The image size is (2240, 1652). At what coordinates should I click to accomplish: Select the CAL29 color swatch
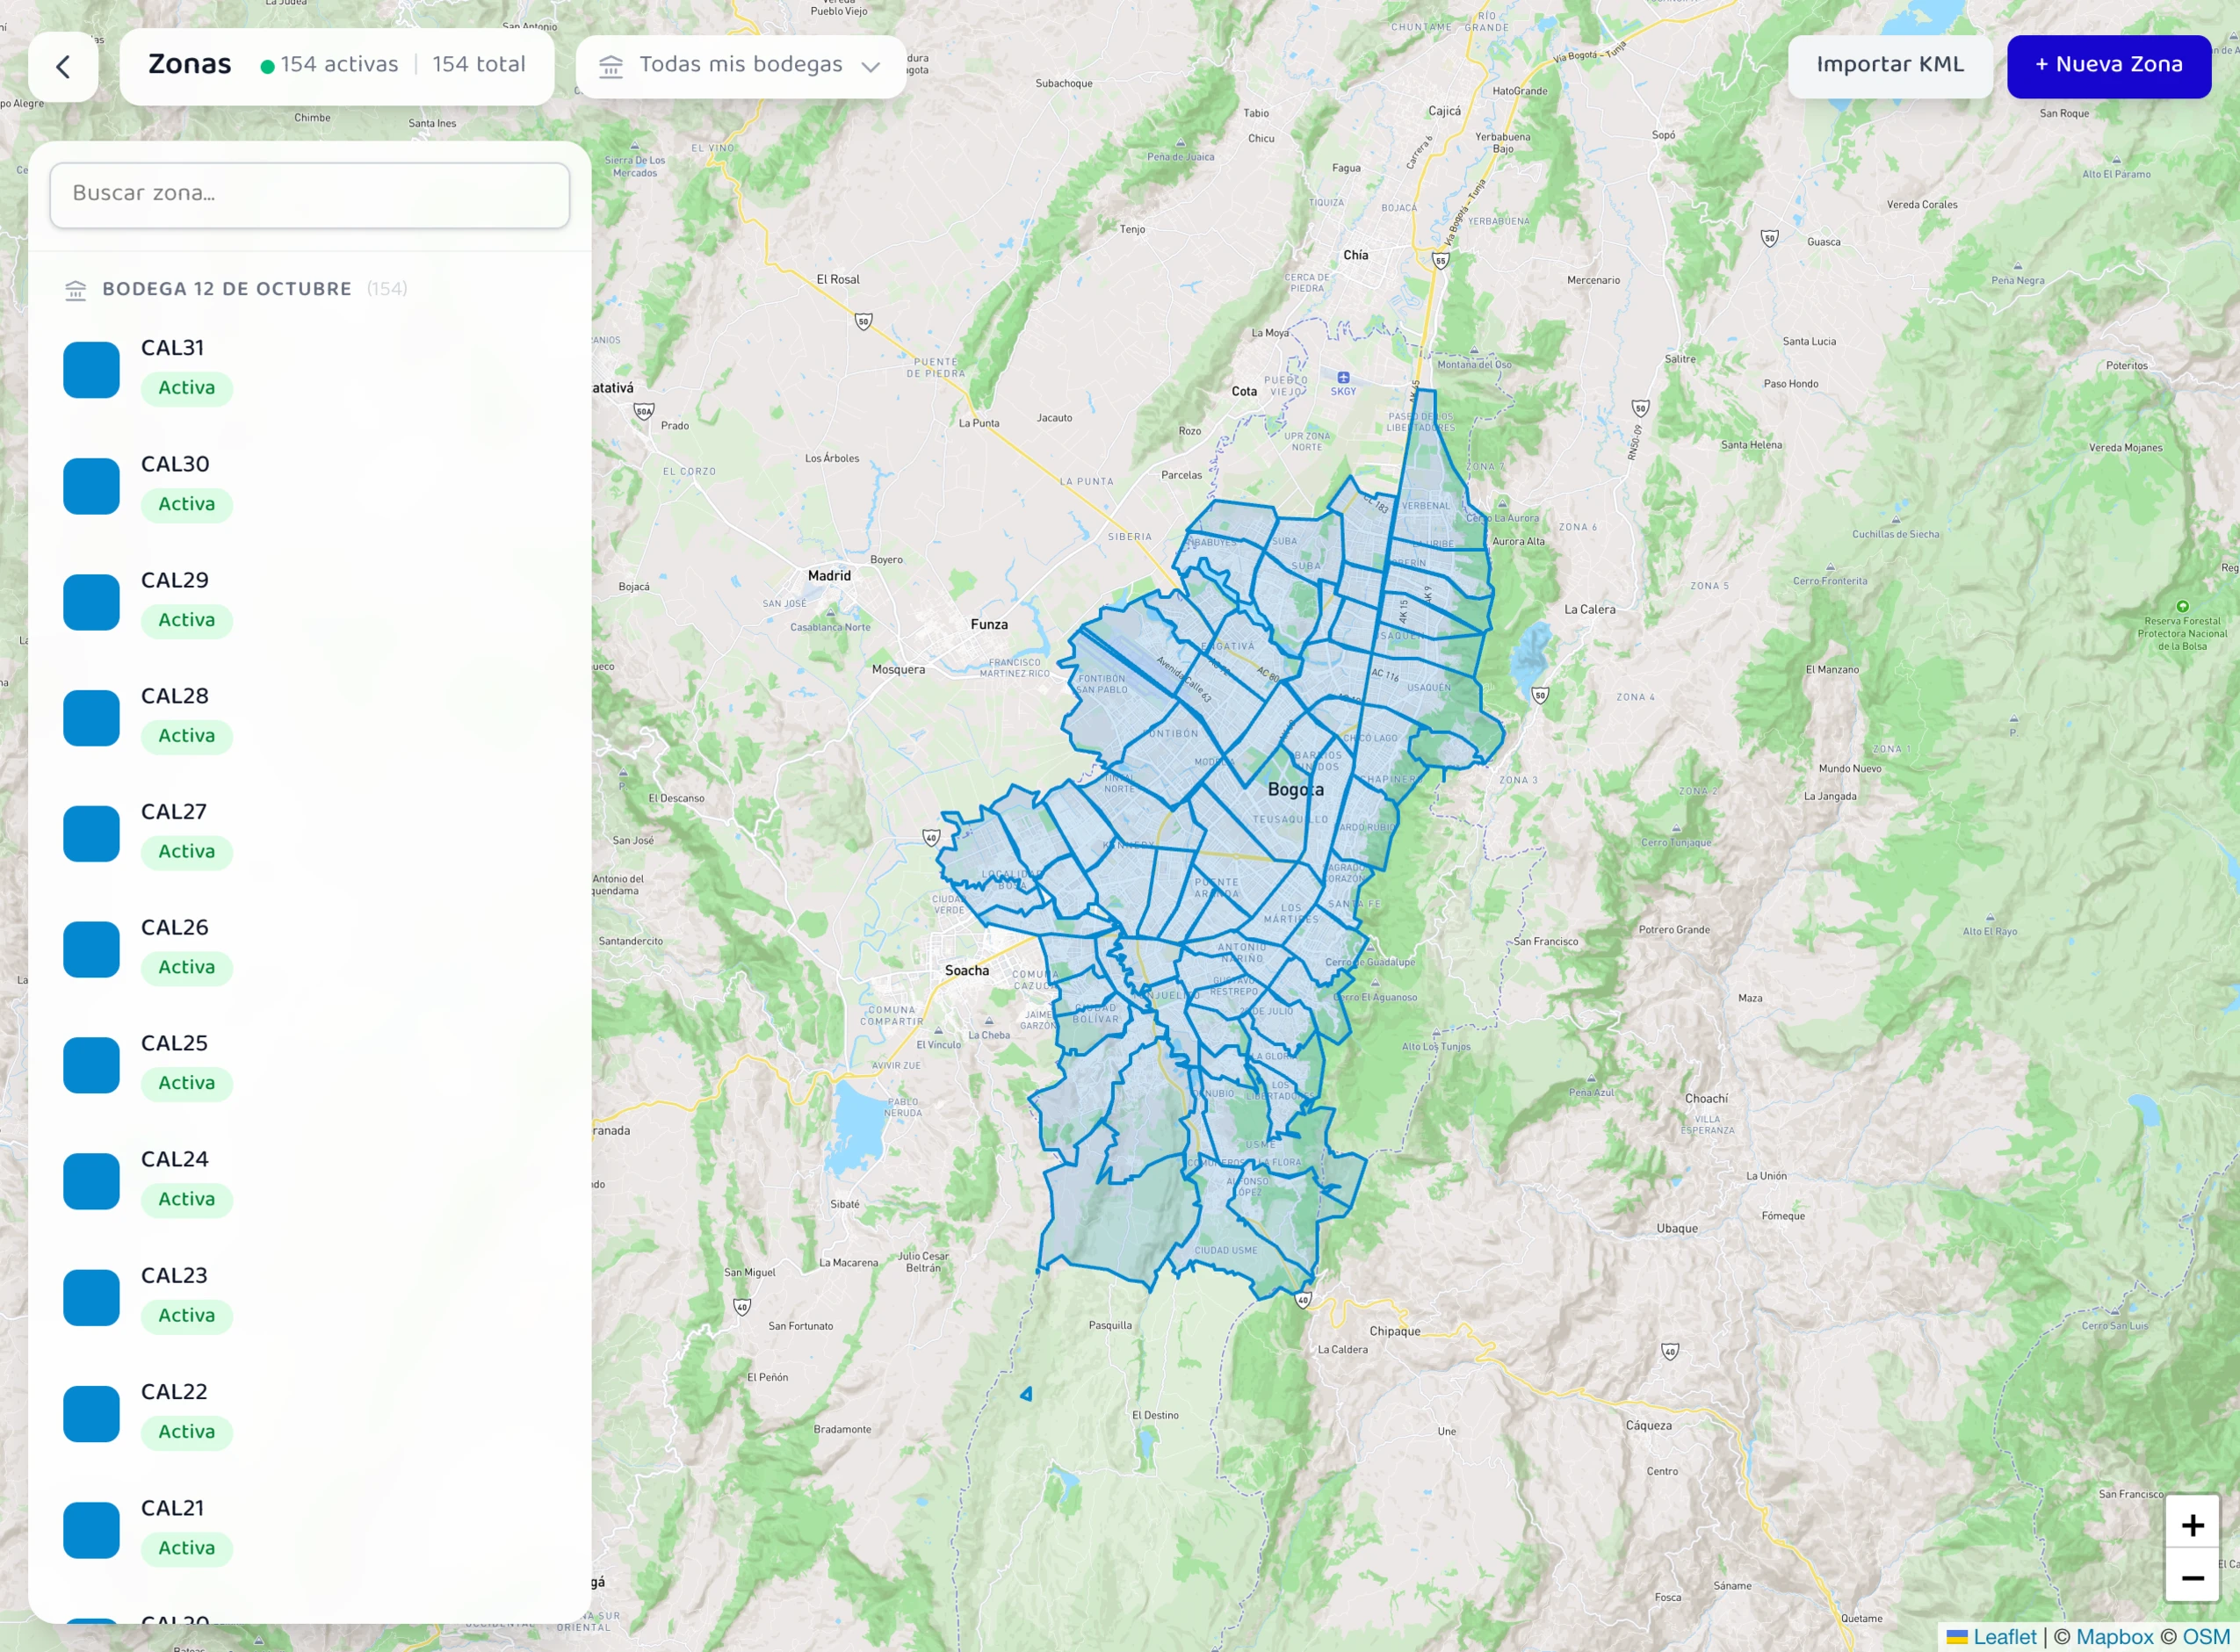(x=91, y=601)
